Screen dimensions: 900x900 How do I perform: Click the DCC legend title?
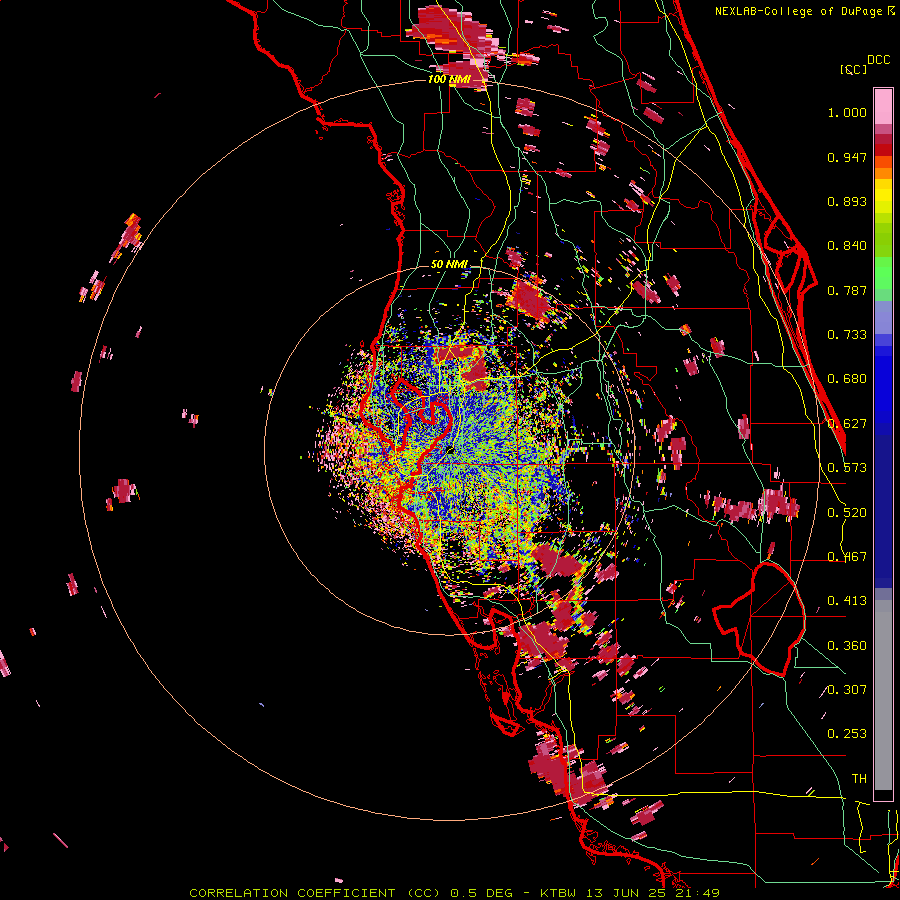[878, 60]
